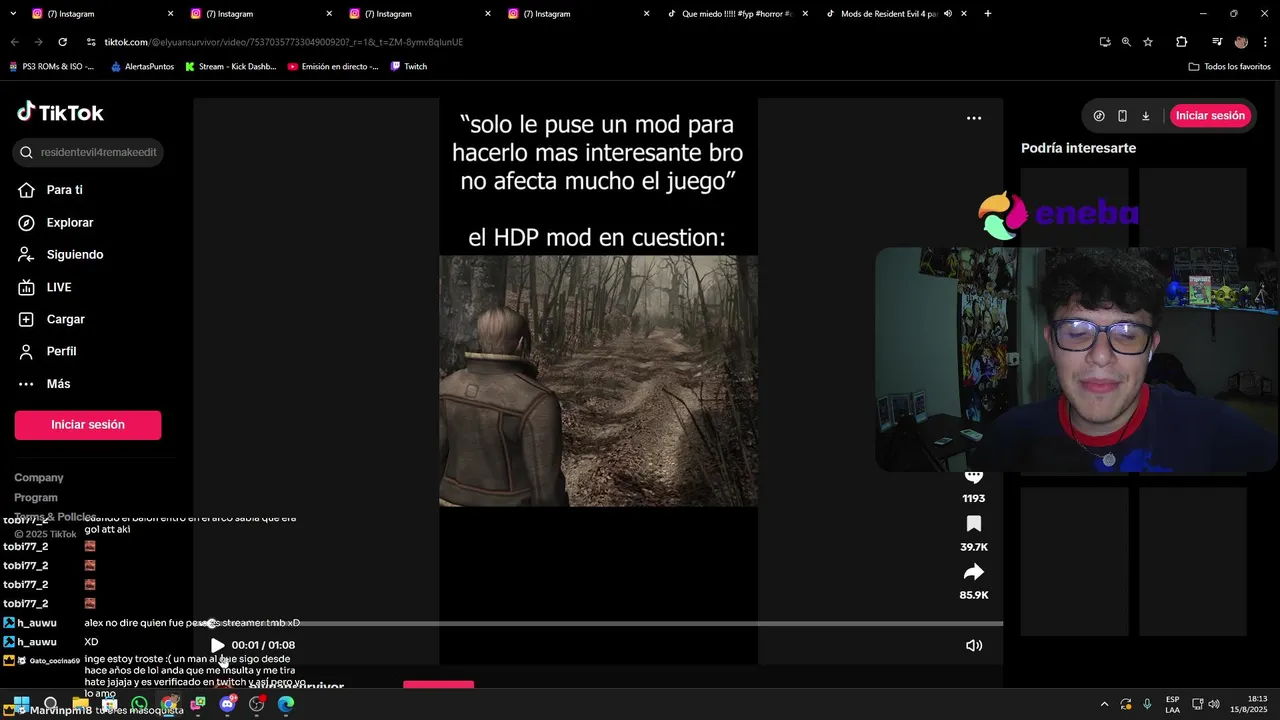1280x720 pixels.
Task: Open Microsoft Edge from the taskbar
Action: tap(286, 704)
